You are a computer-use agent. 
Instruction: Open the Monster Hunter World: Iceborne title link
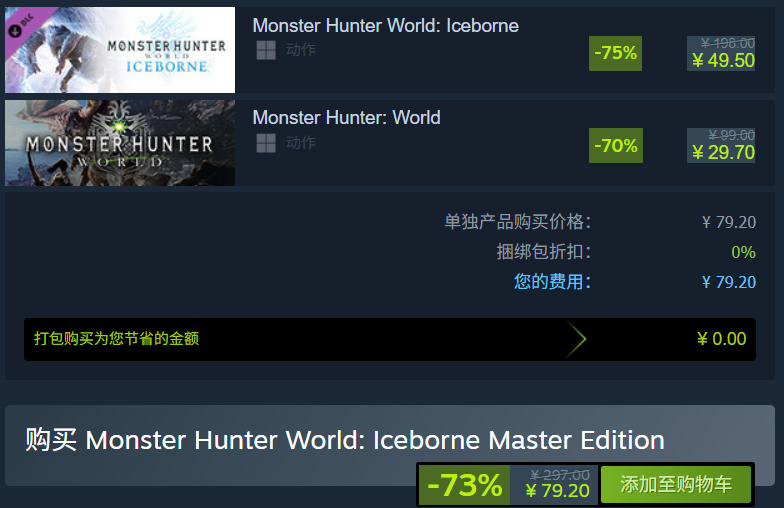[x=386, y=26]
